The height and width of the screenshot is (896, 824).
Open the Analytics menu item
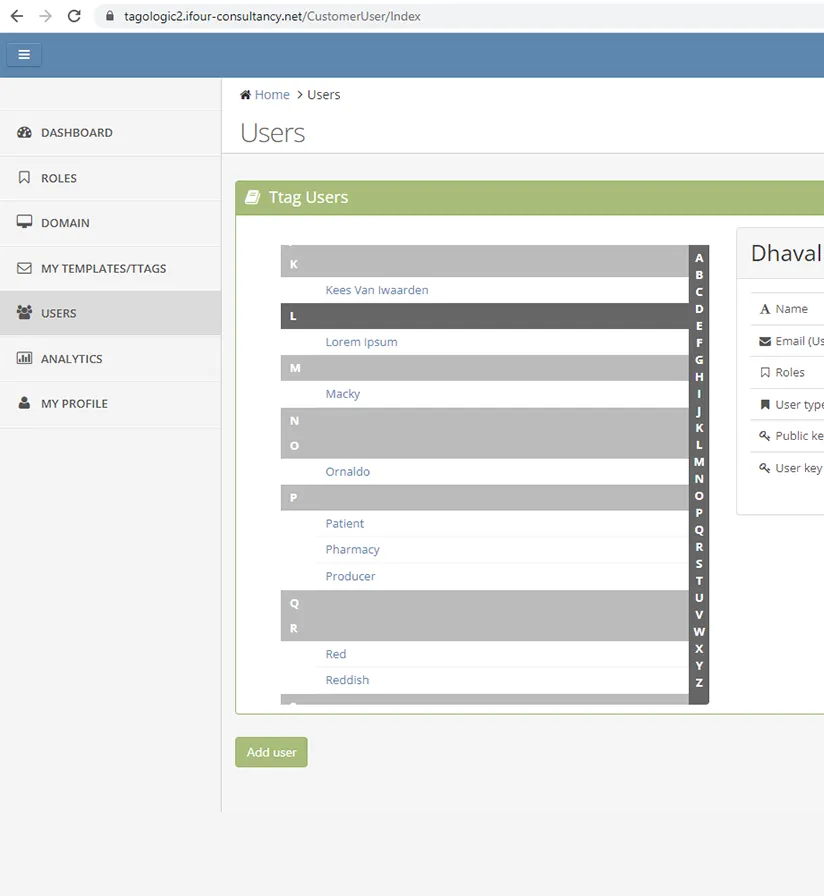[72, 358]
